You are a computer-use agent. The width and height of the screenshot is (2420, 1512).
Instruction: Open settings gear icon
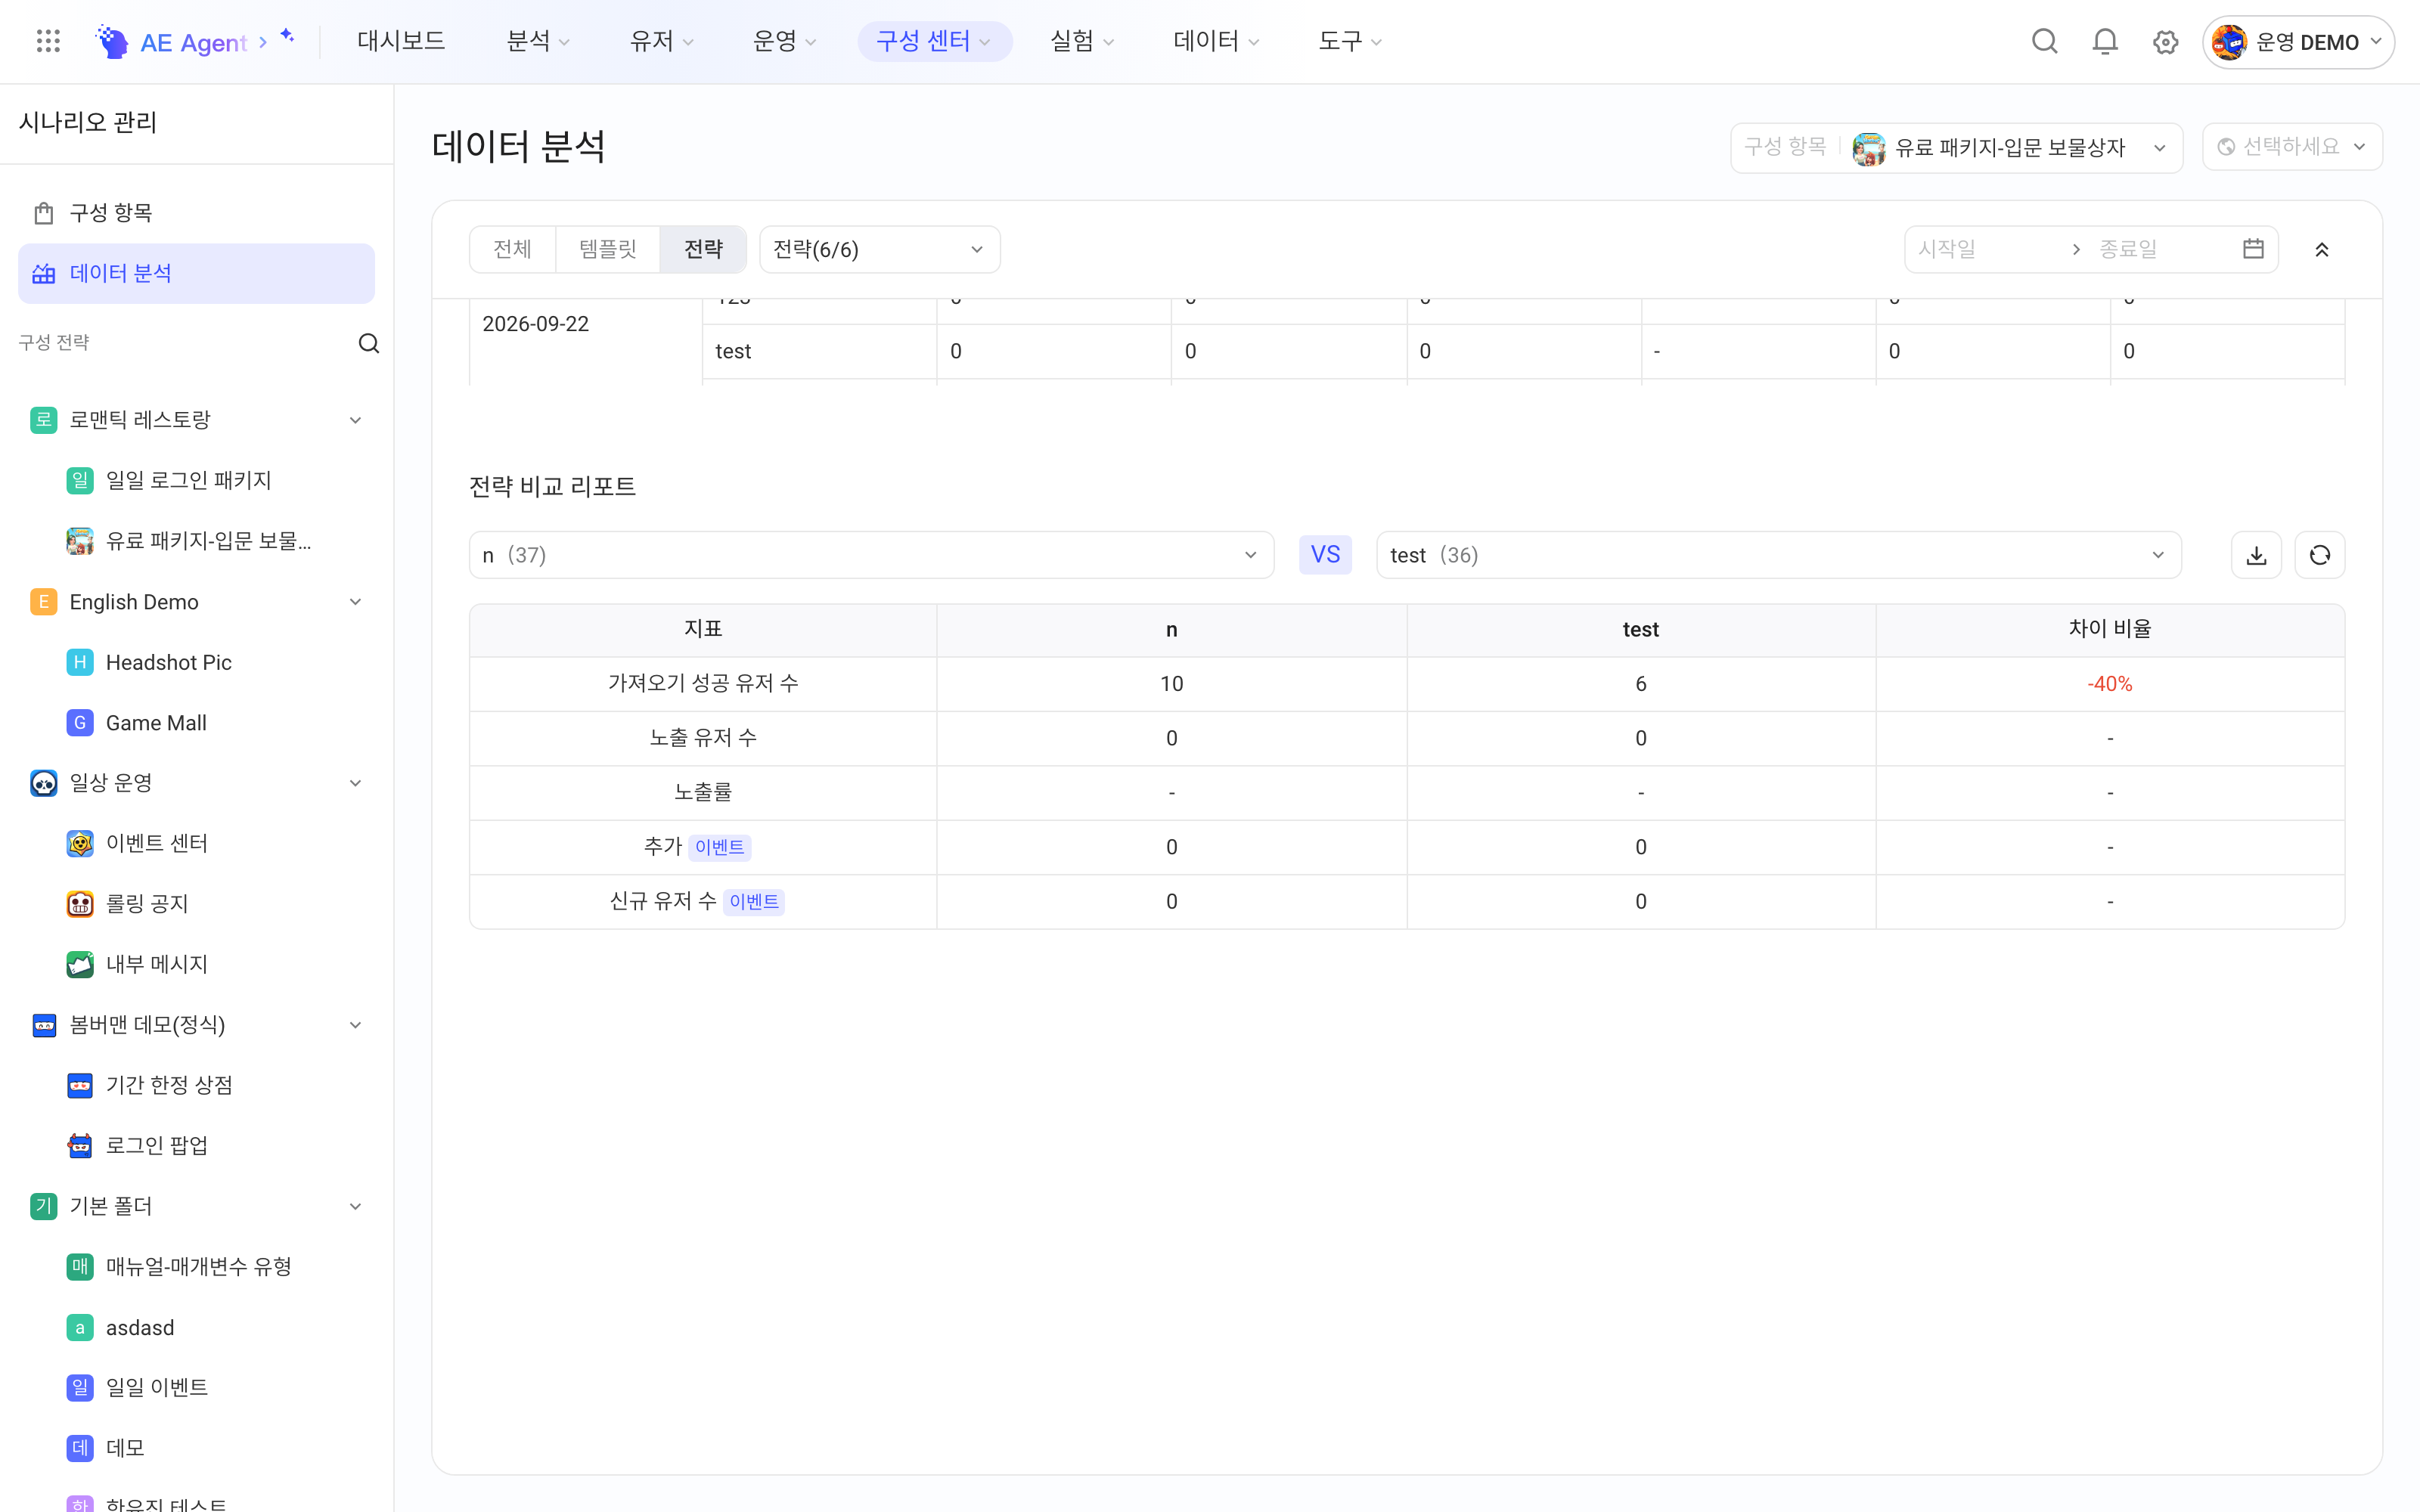(2165, 42)
